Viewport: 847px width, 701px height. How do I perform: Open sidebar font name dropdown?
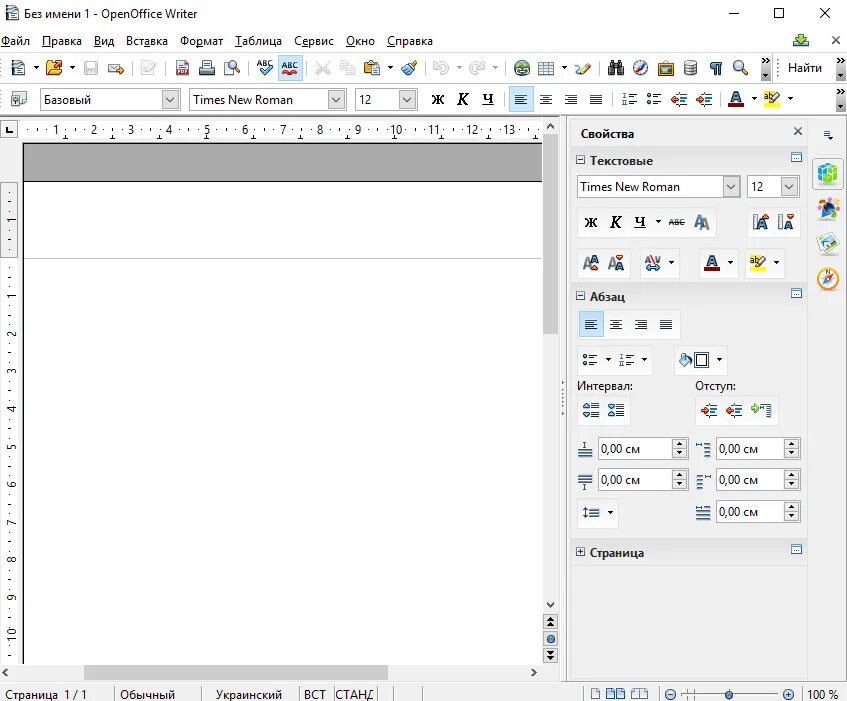click(731, 187)
